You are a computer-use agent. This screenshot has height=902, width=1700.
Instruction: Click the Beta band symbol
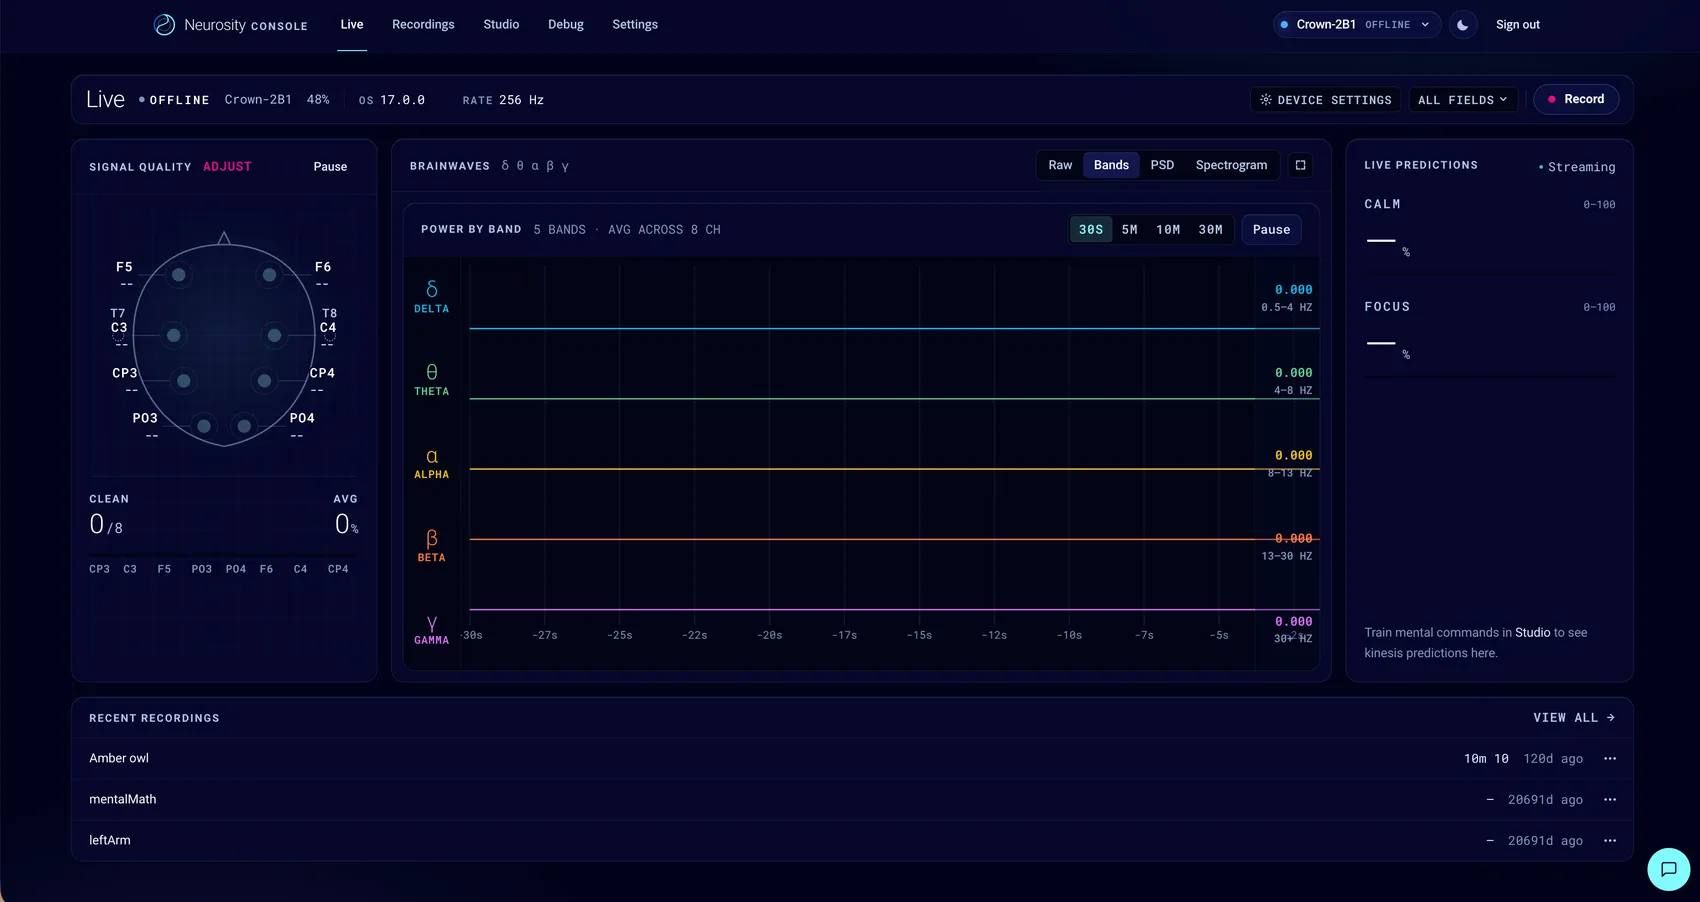point(432,538)
